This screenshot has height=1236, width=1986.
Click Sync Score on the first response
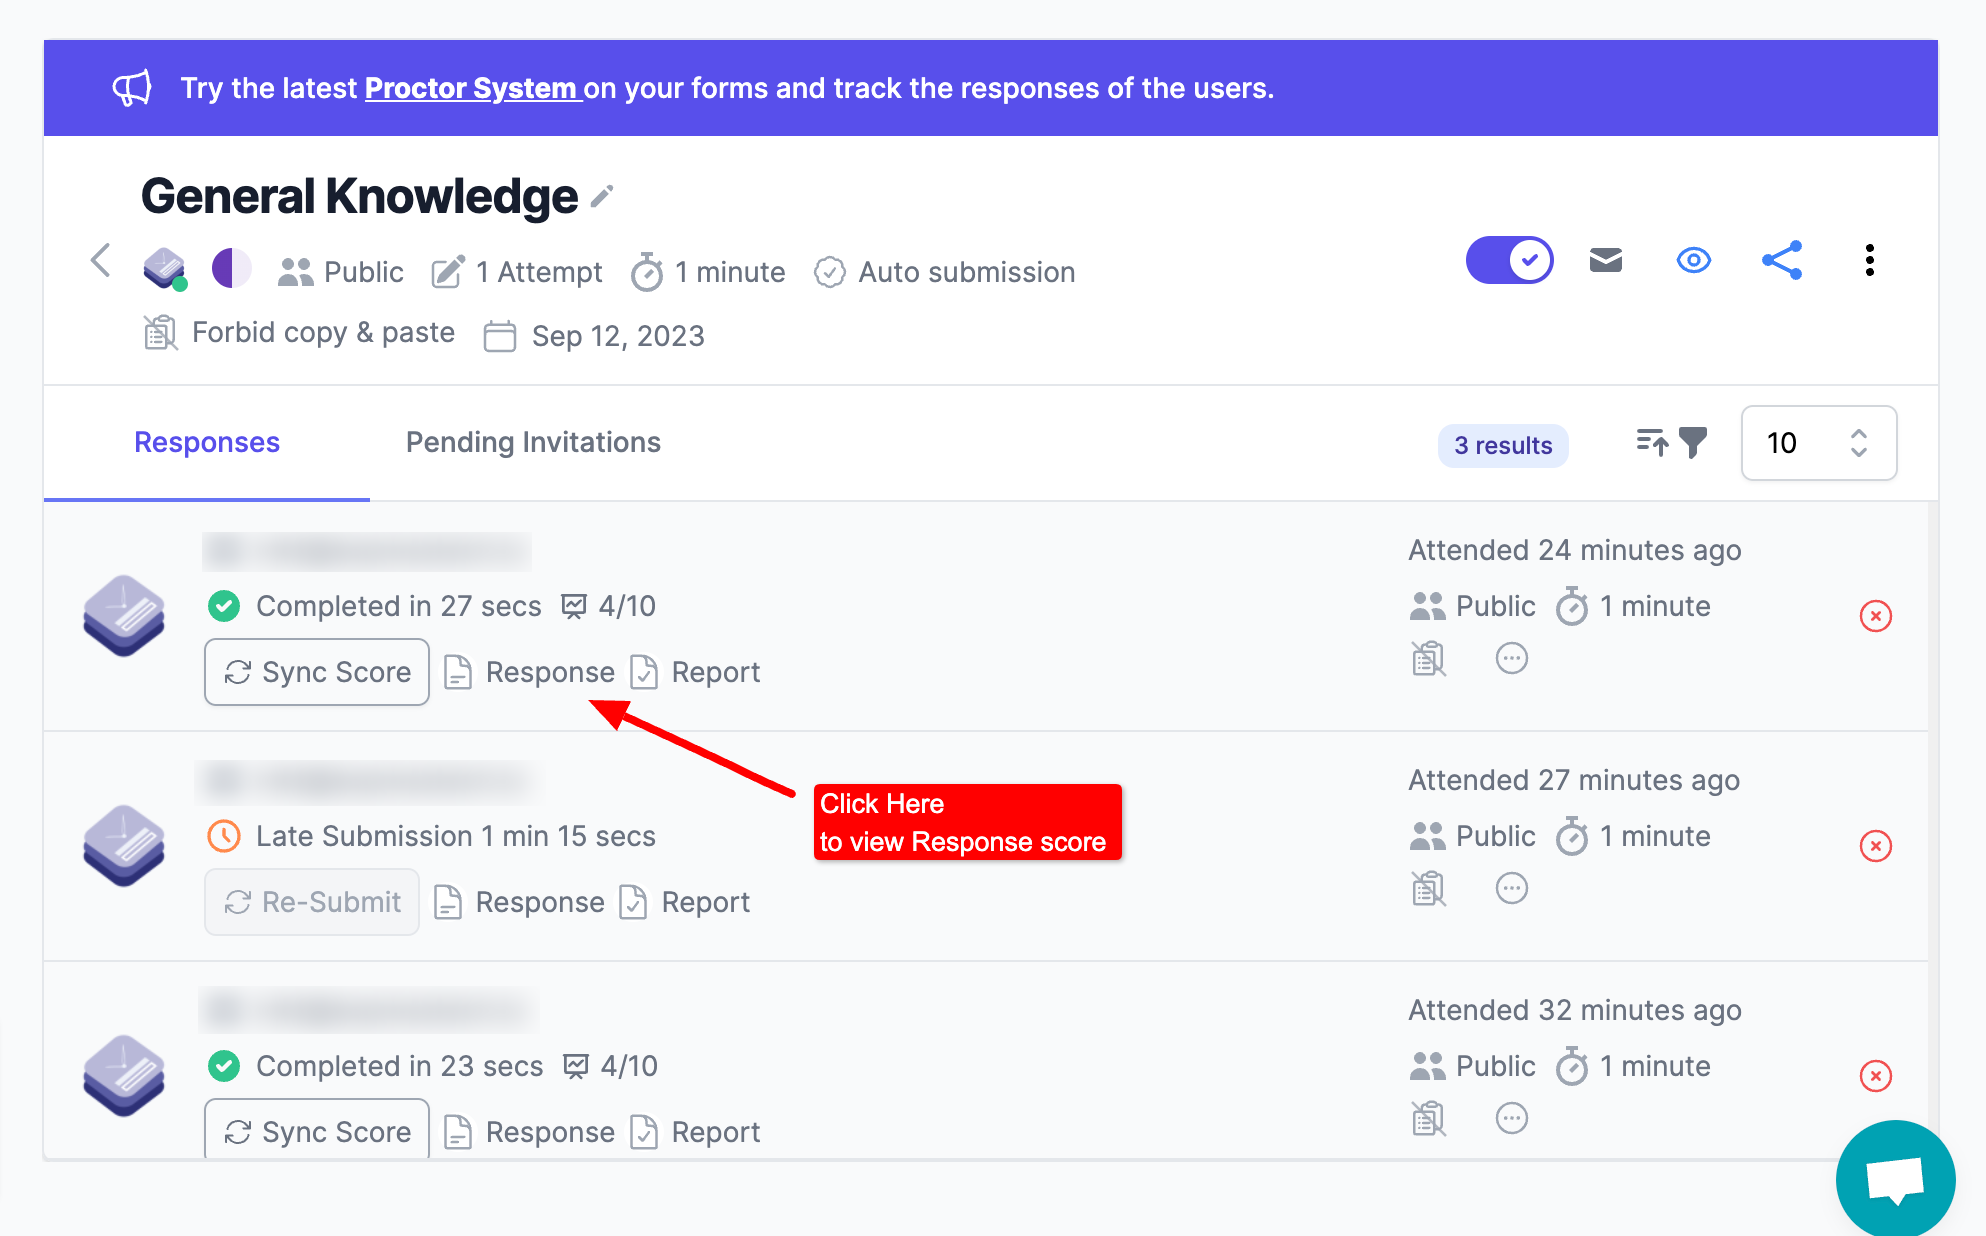316,672
